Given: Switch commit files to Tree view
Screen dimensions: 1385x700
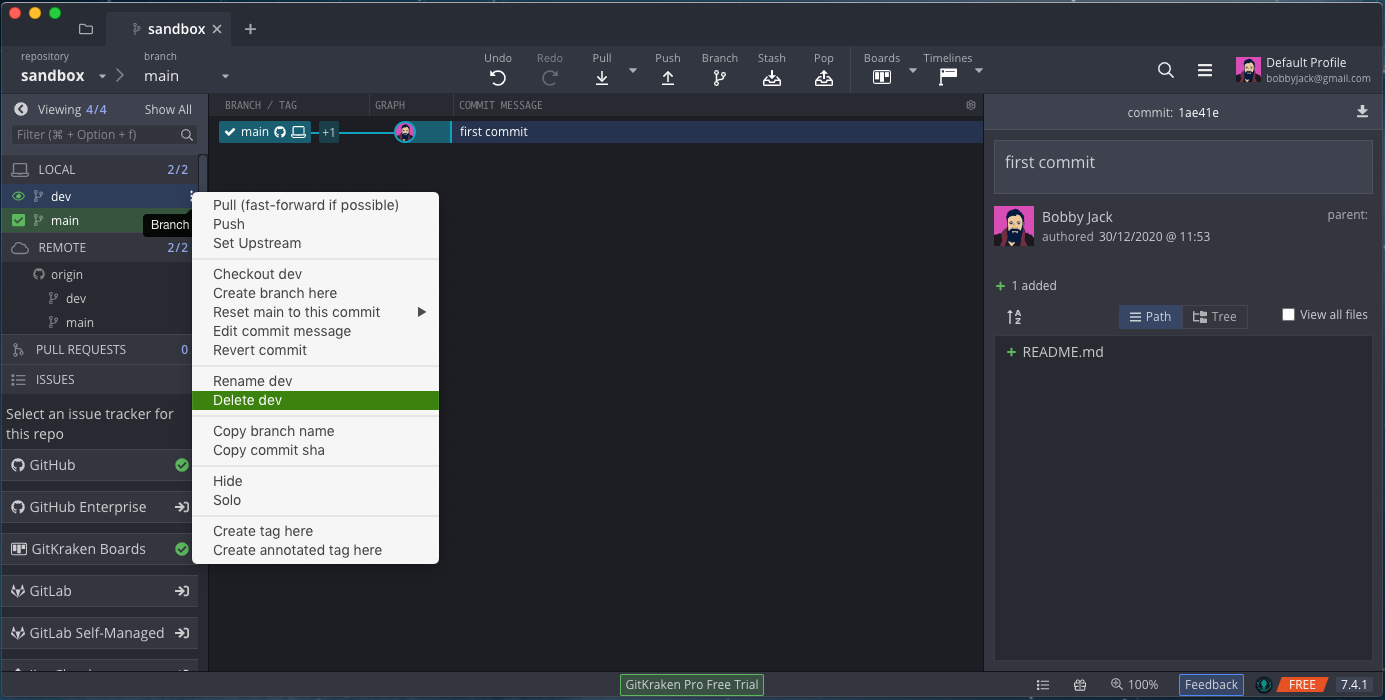Looking at the screenshot, I should [1215, 316].
